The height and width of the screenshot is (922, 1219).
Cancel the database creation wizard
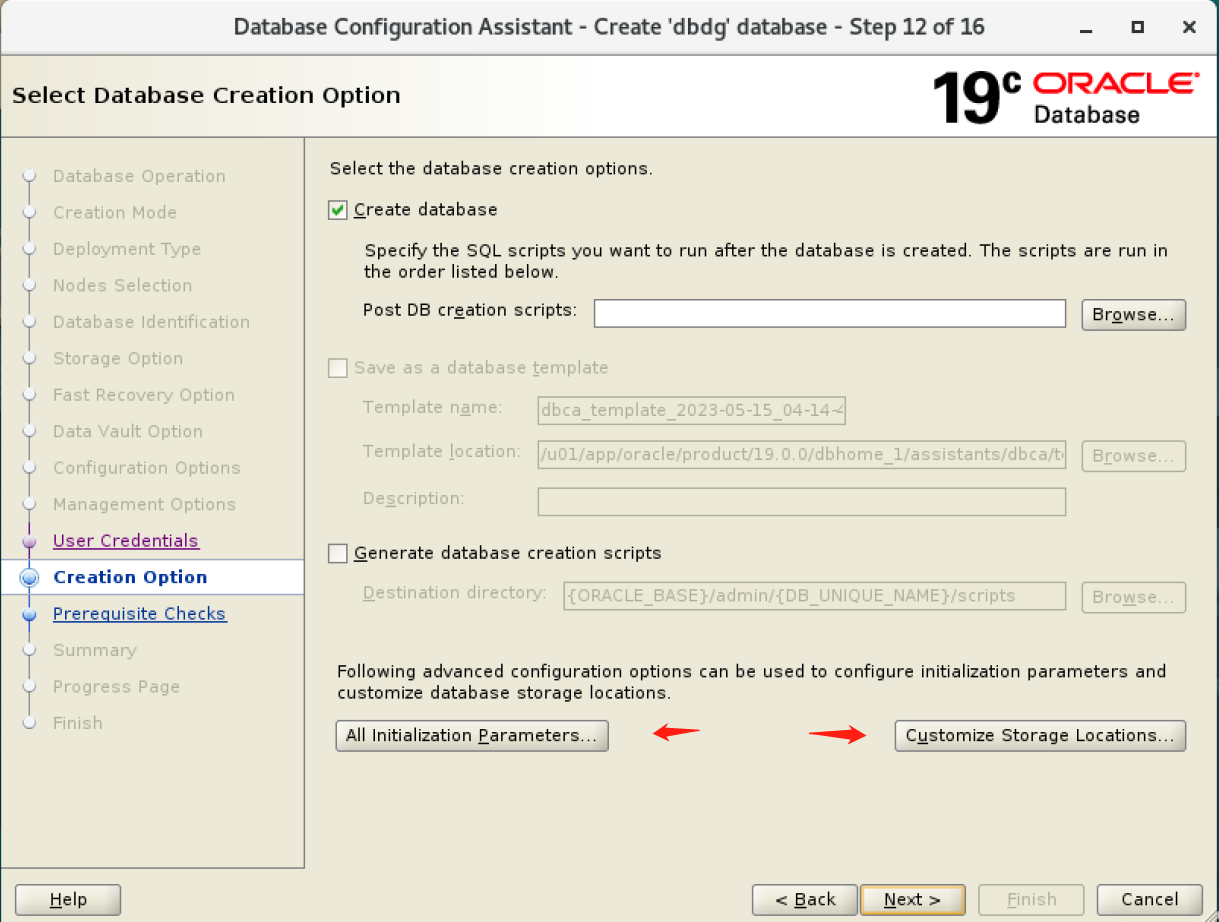point(1149,900)
